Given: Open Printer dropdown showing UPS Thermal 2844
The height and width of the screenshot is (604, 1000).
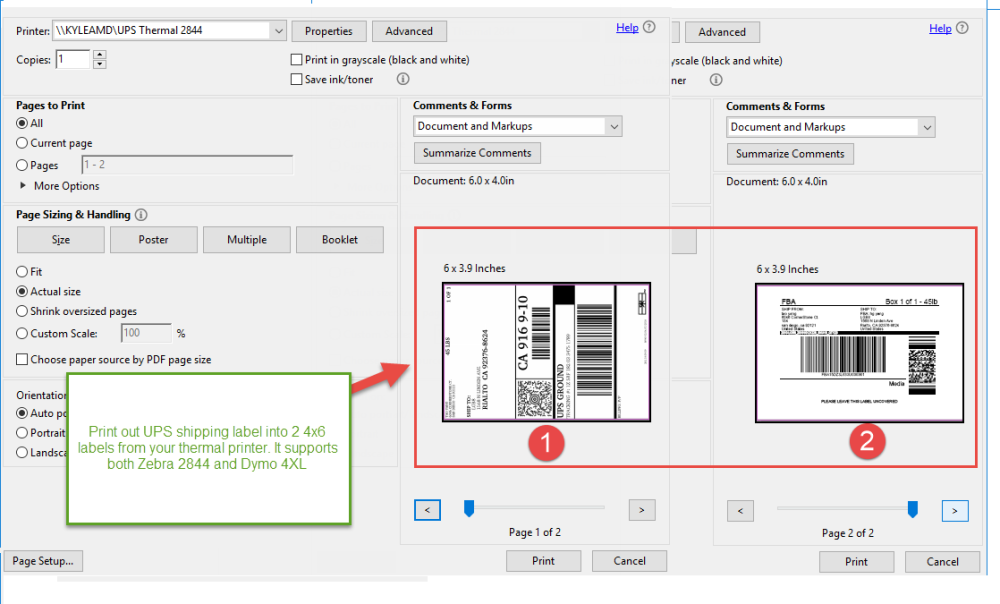Looking at the screenshot, I should [x=169, y=31].
